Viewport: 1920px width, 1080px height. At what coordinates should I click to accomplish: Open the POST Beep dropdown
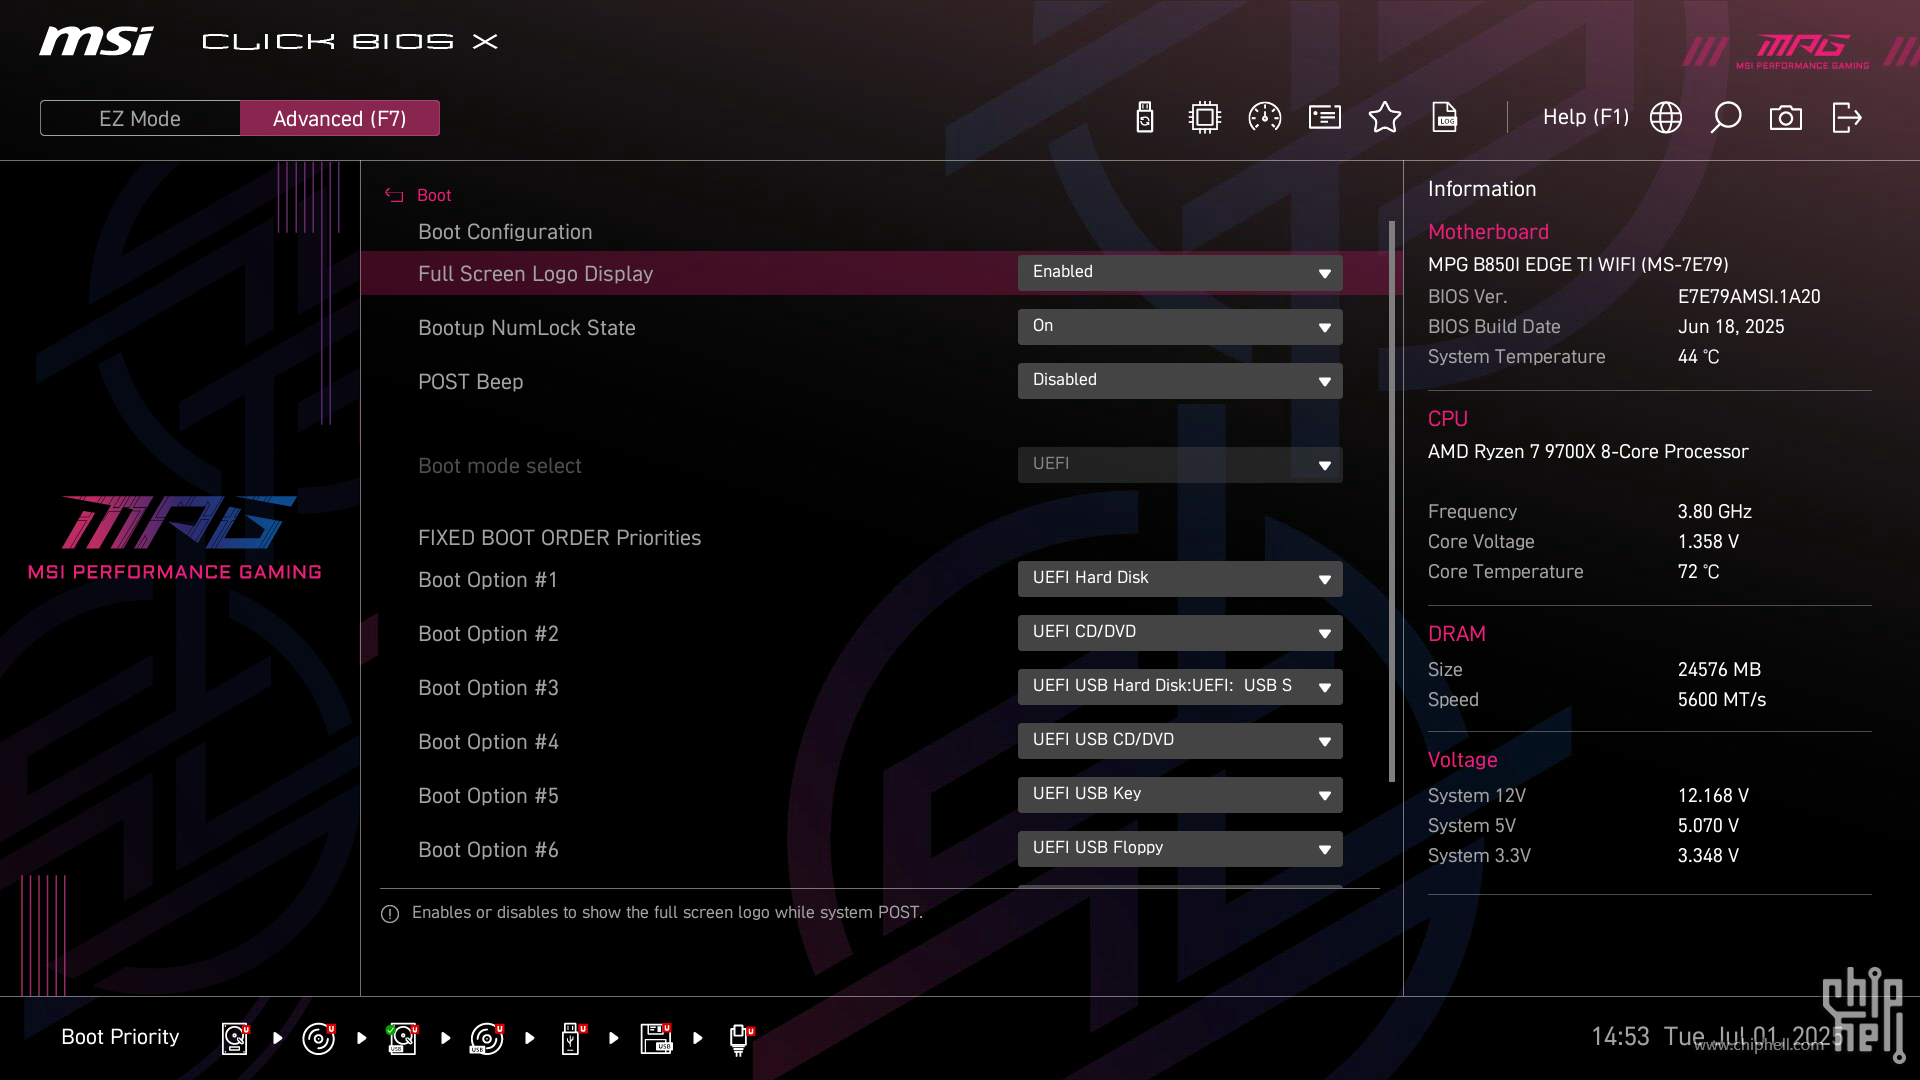(1180, 381)
